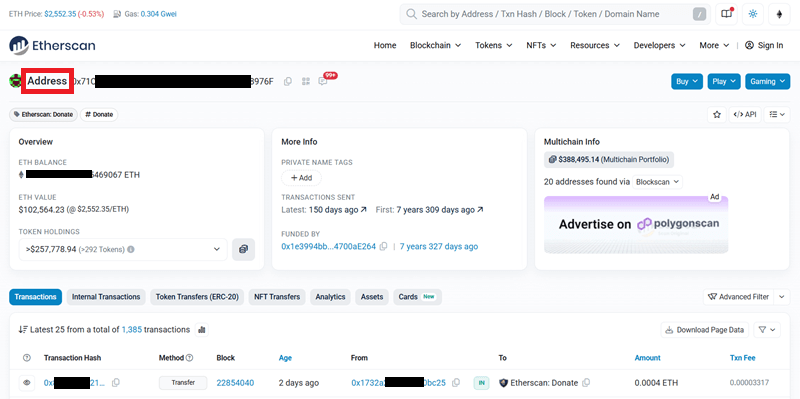Switch to Internal Transactions tab
This screenshot has width=800, height=399.
[x=106, y=297]
